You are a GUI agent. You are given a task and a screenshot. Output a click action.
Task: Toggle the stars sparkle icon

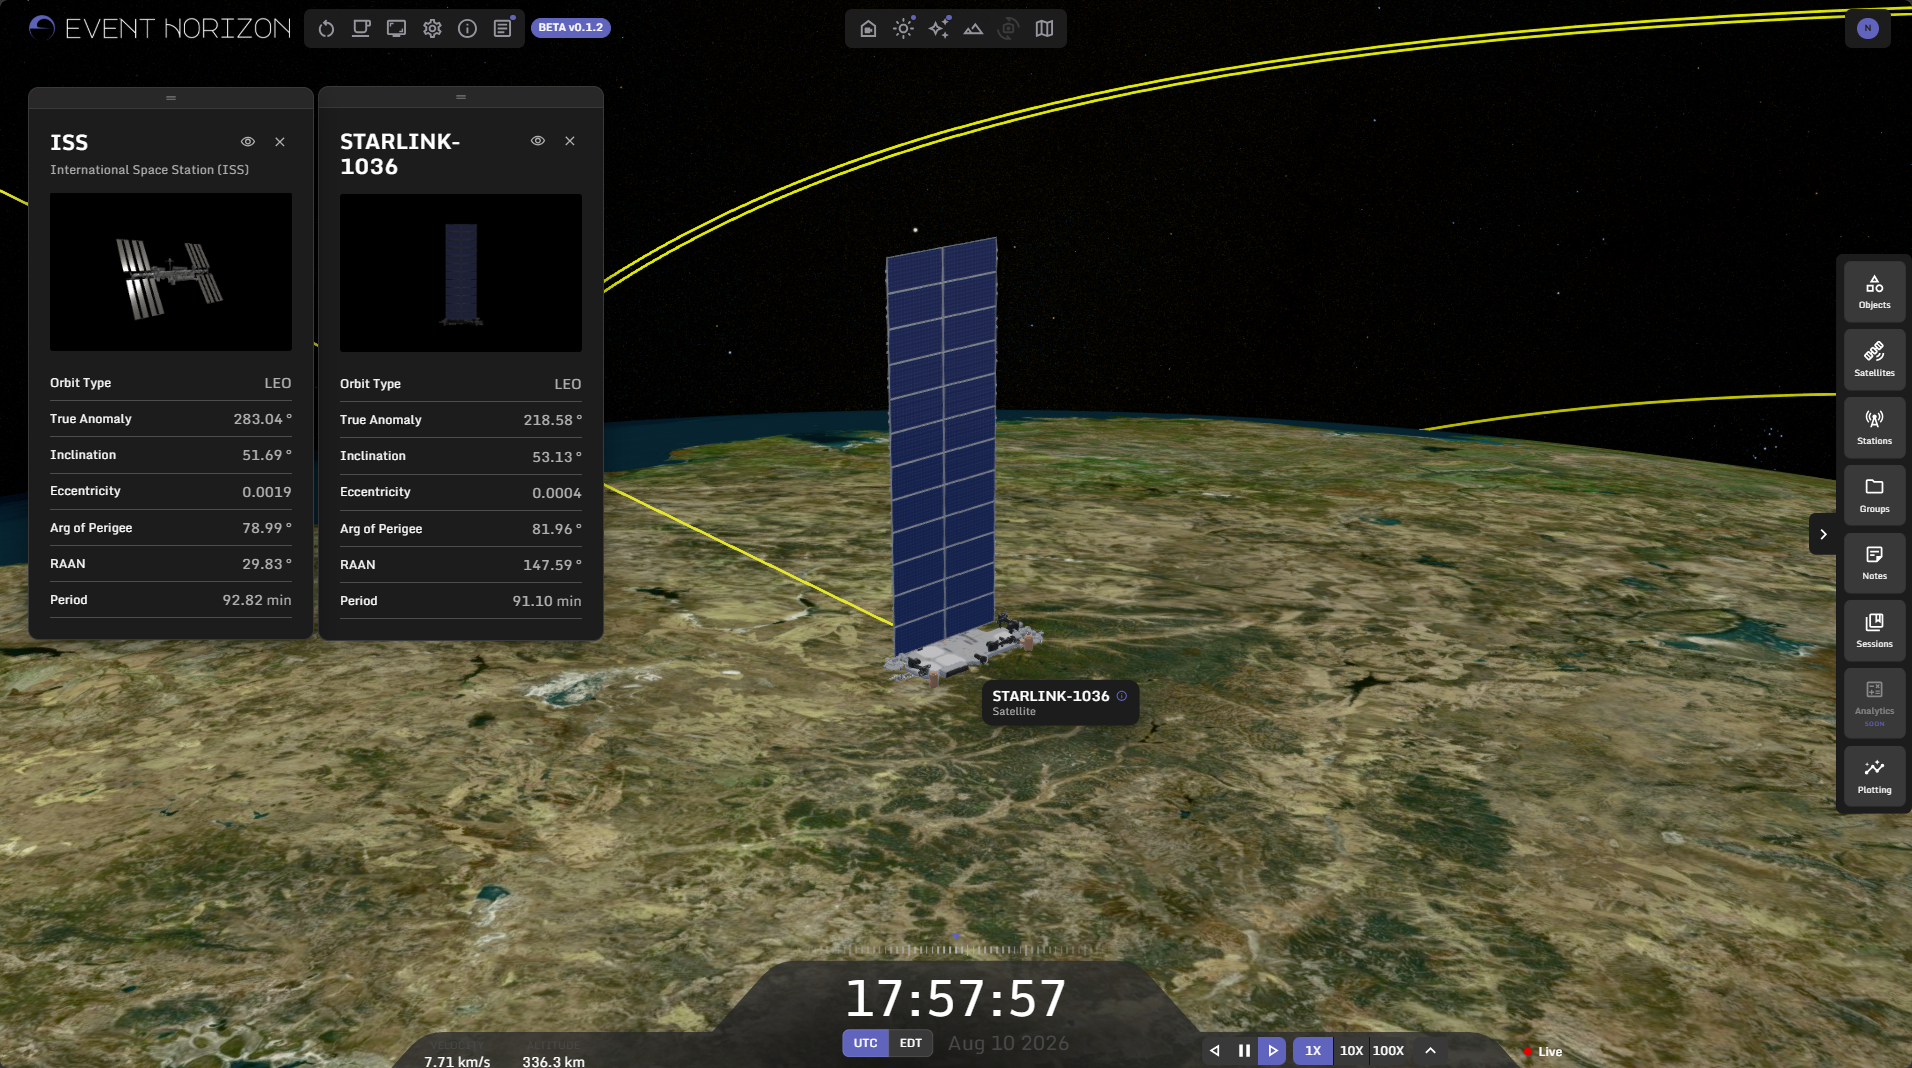[938, 29]
